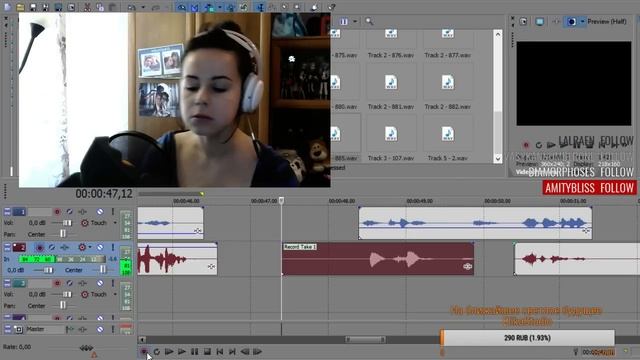The image size is (640, 360).
Task: Open Track FX on track 1
Action: [82, 211]
